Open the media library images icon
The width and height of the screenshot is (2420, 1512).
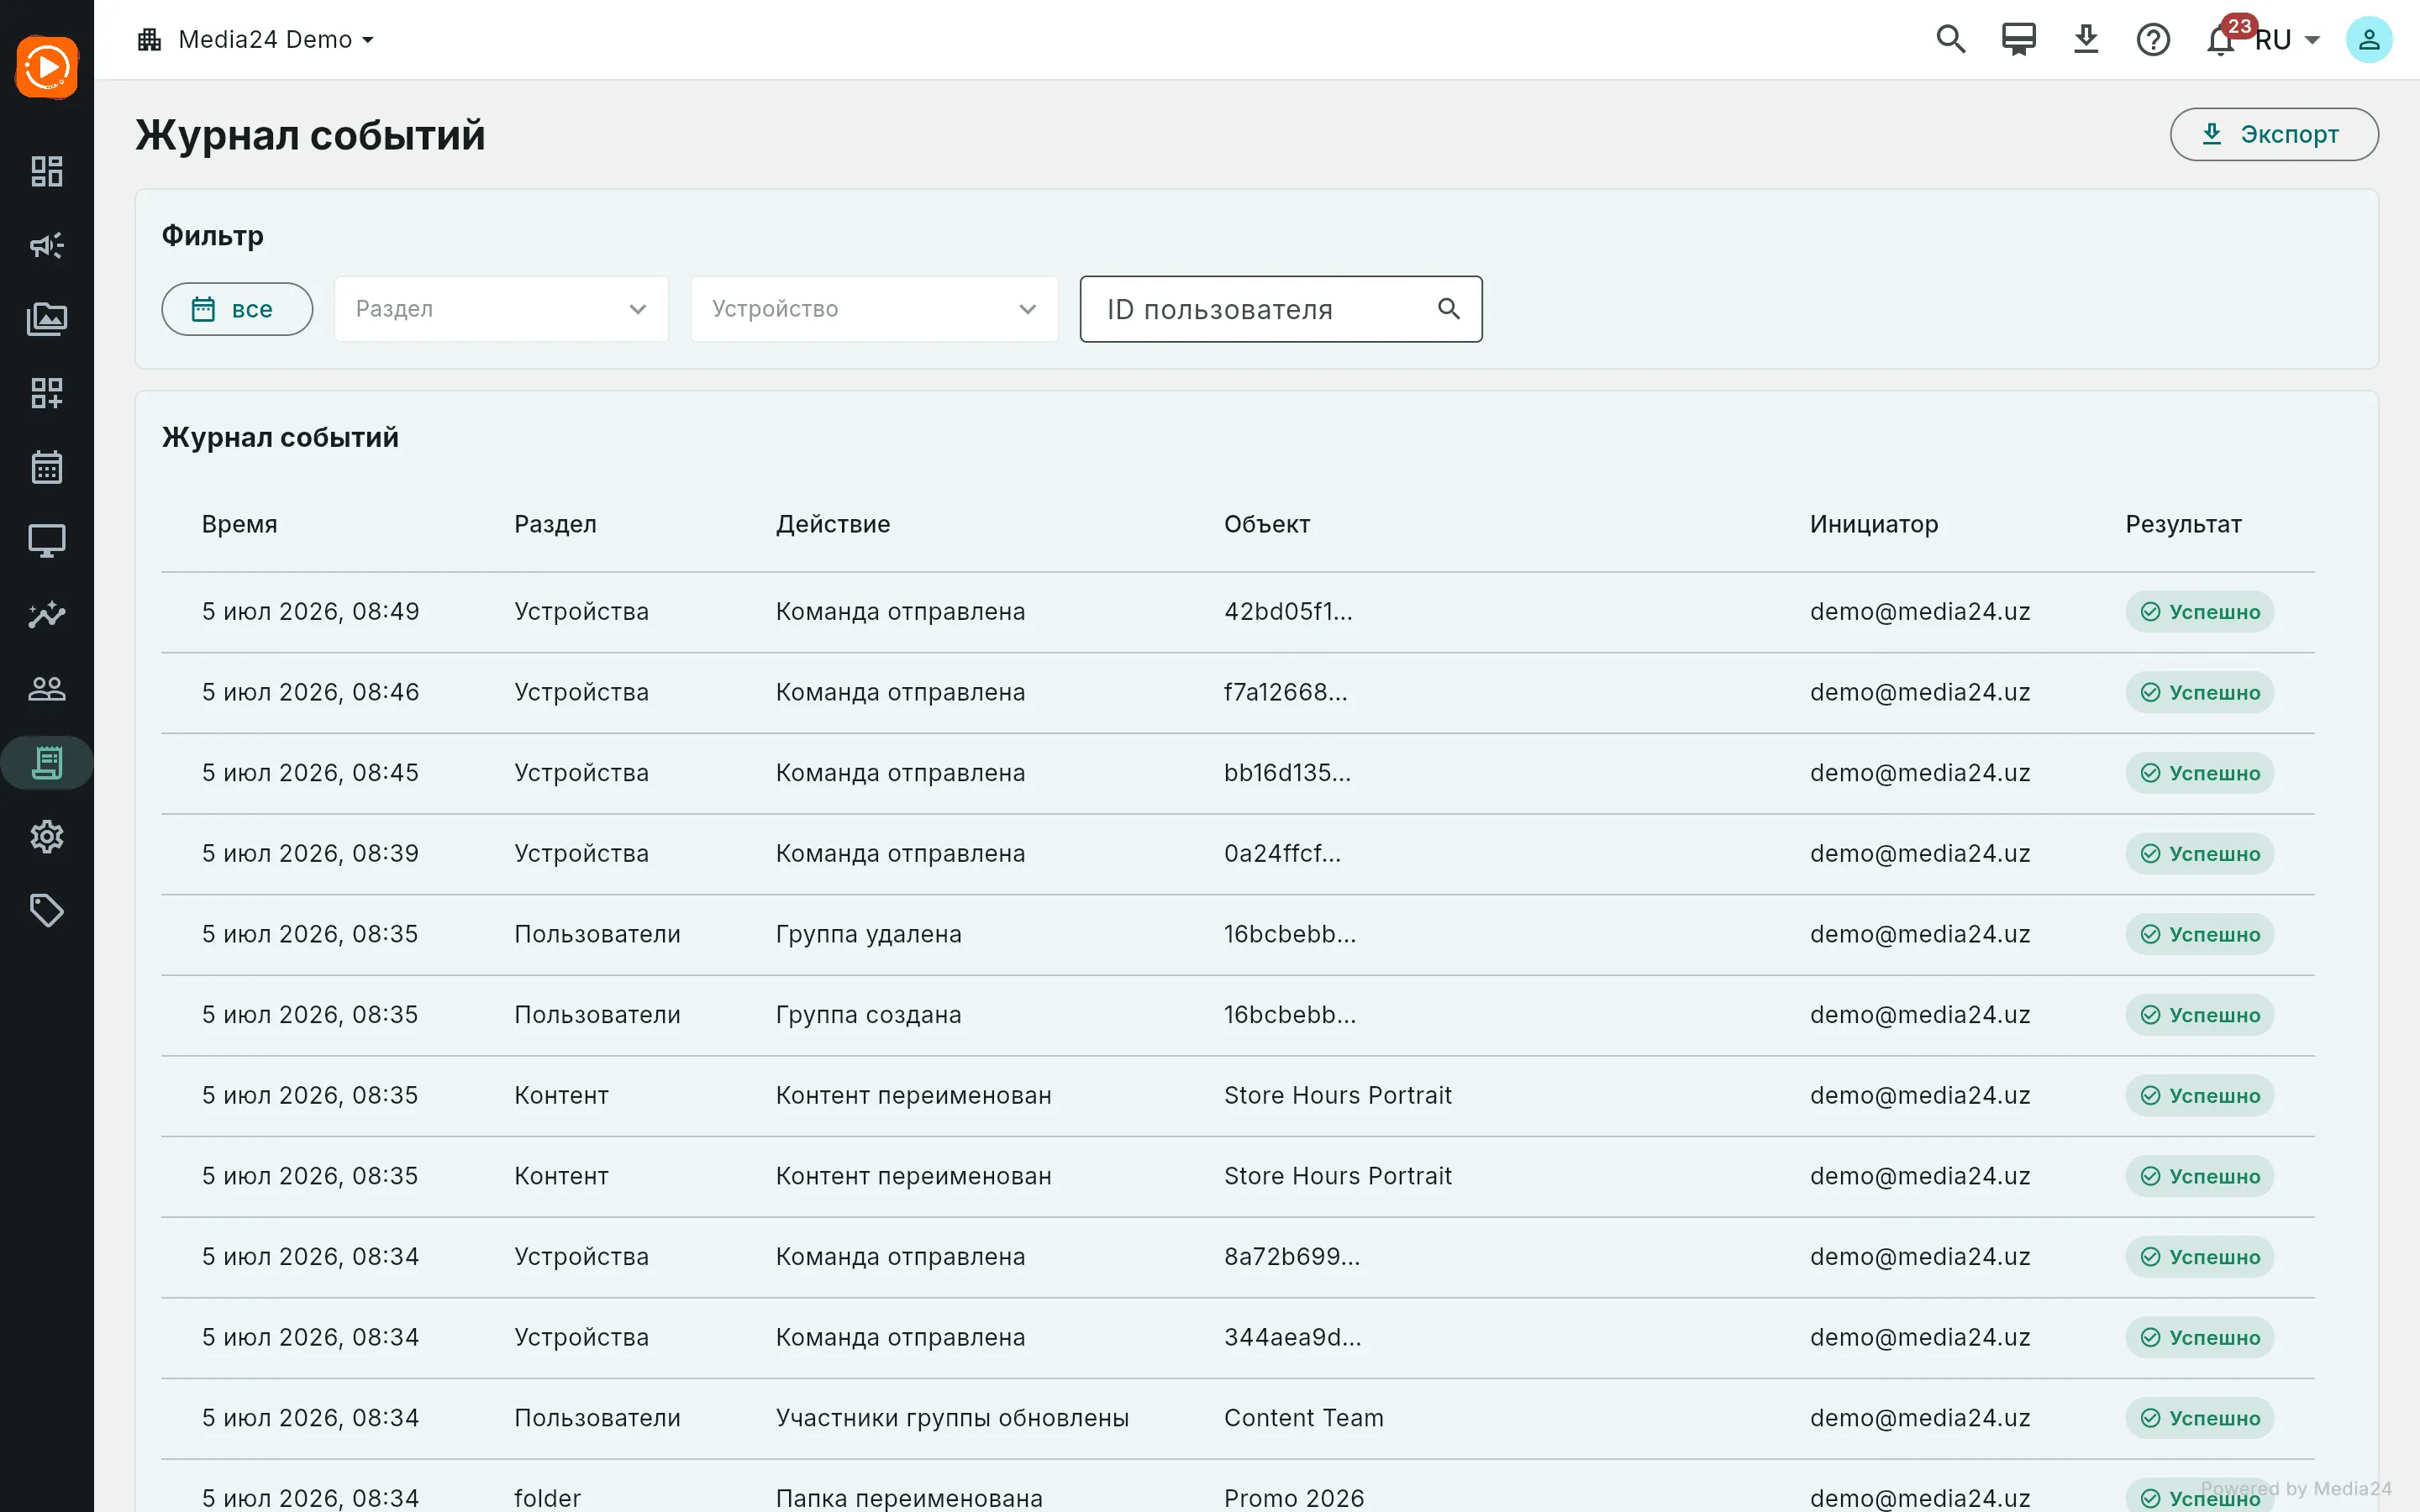pos(47,319)
